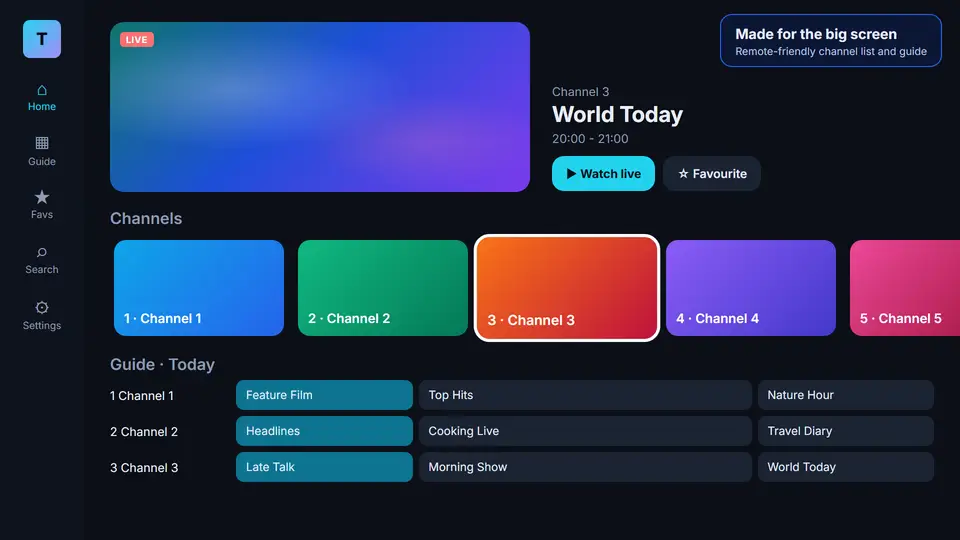Viewport: 960px width, 540px height.
Task: Open Settings gear in sidebar
Action: [x=42, y=315]
